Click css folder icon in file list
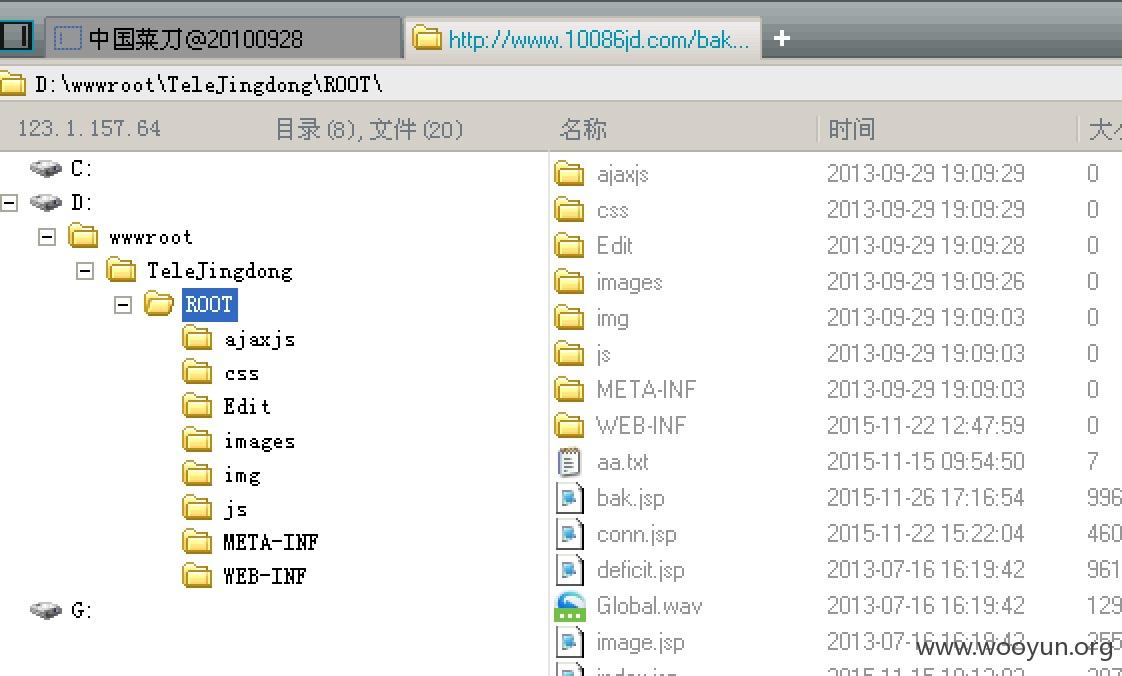Viewport: 1122px width, 676px height. tap(570, 210)
